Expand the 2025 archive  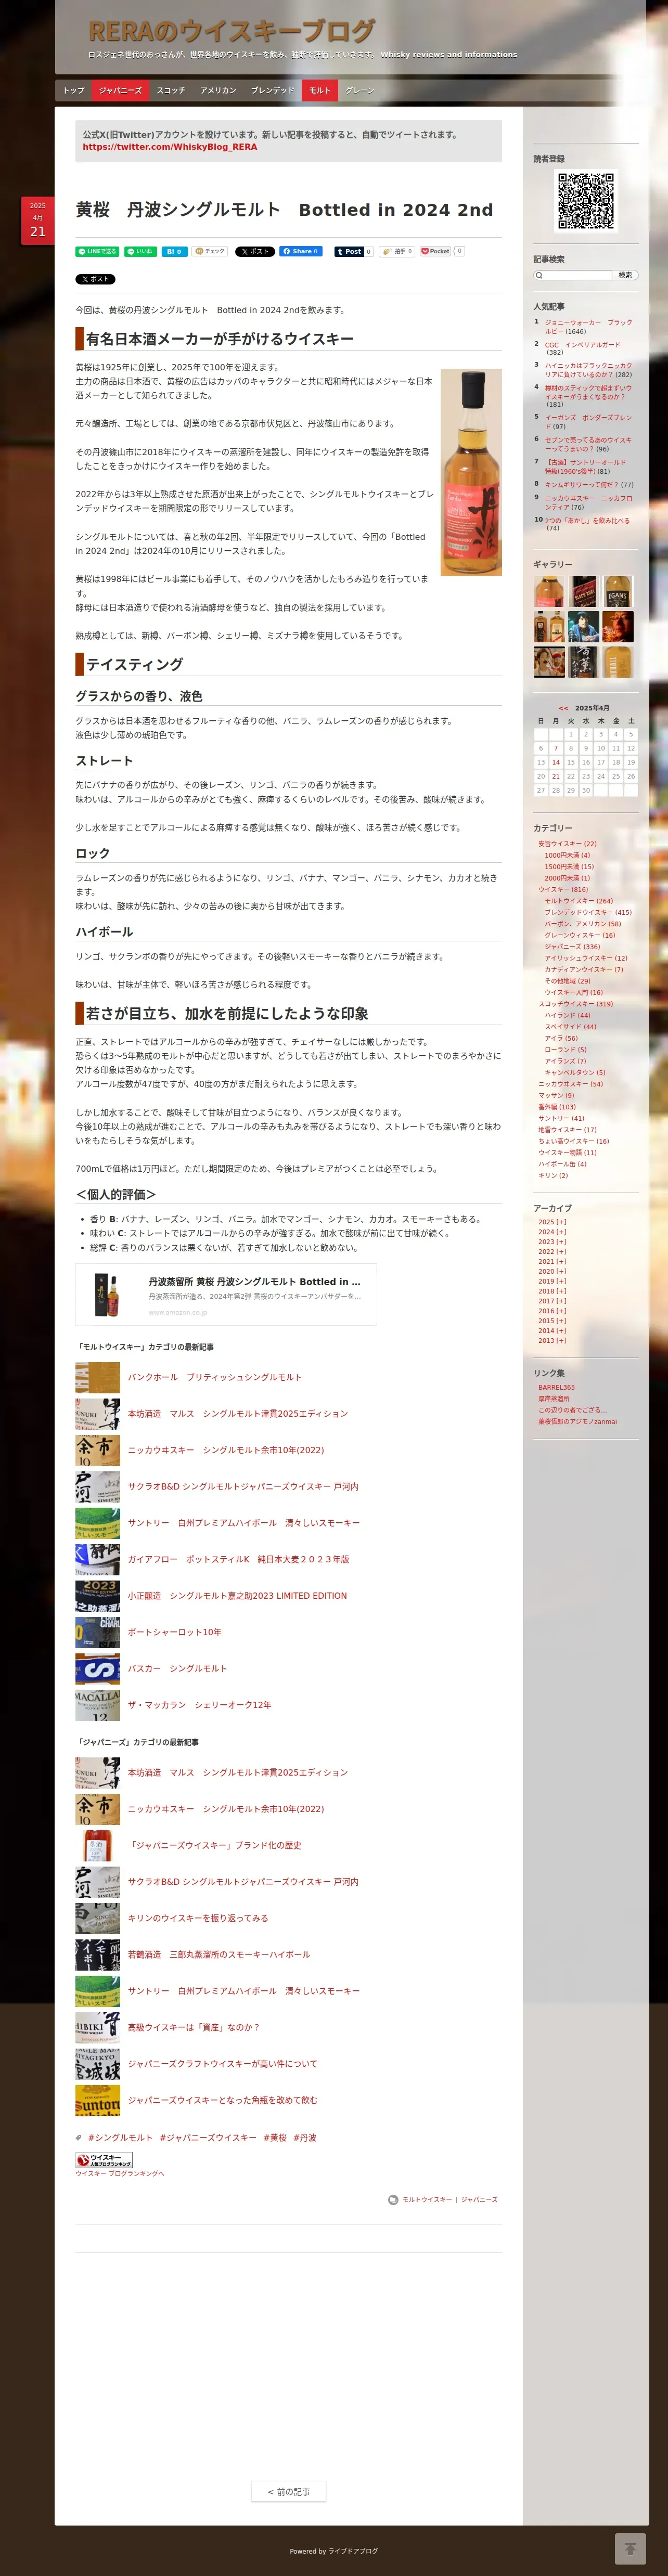coord(551,1222)
